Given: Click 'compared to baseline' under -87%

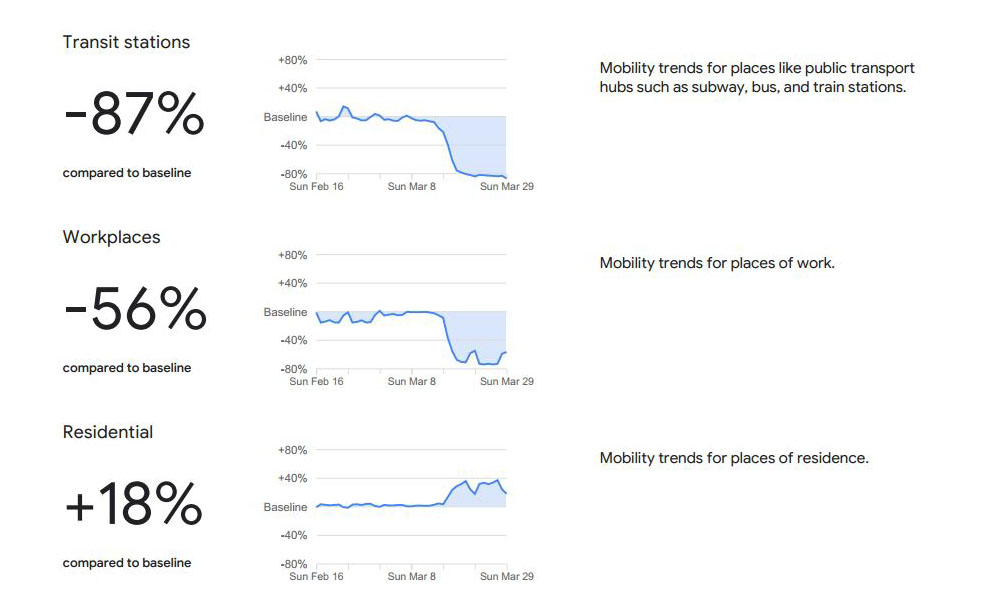Looking at the screenshot, I should pyautogui.click(x=127, y=173).
